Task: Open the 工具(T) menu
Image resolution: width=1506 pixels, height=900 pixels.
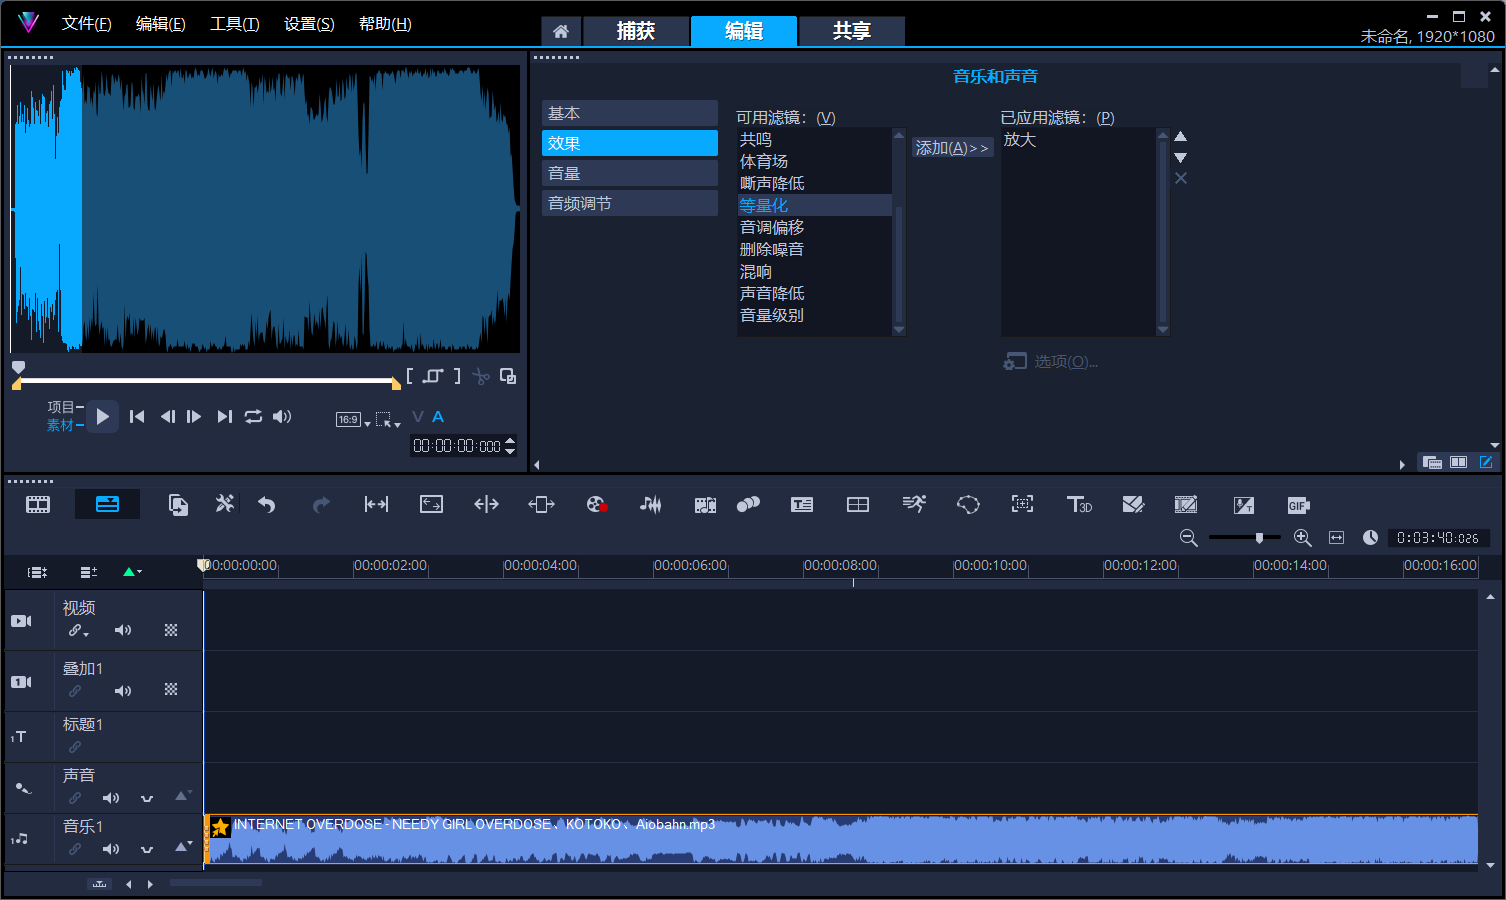Action: click(235, 23)
